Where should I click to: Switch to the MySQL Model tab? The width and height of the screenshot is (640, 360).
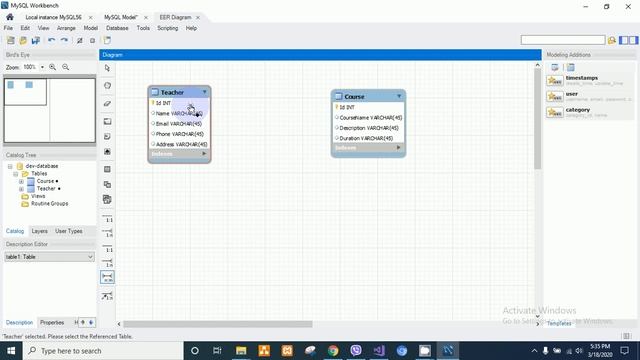121,17
